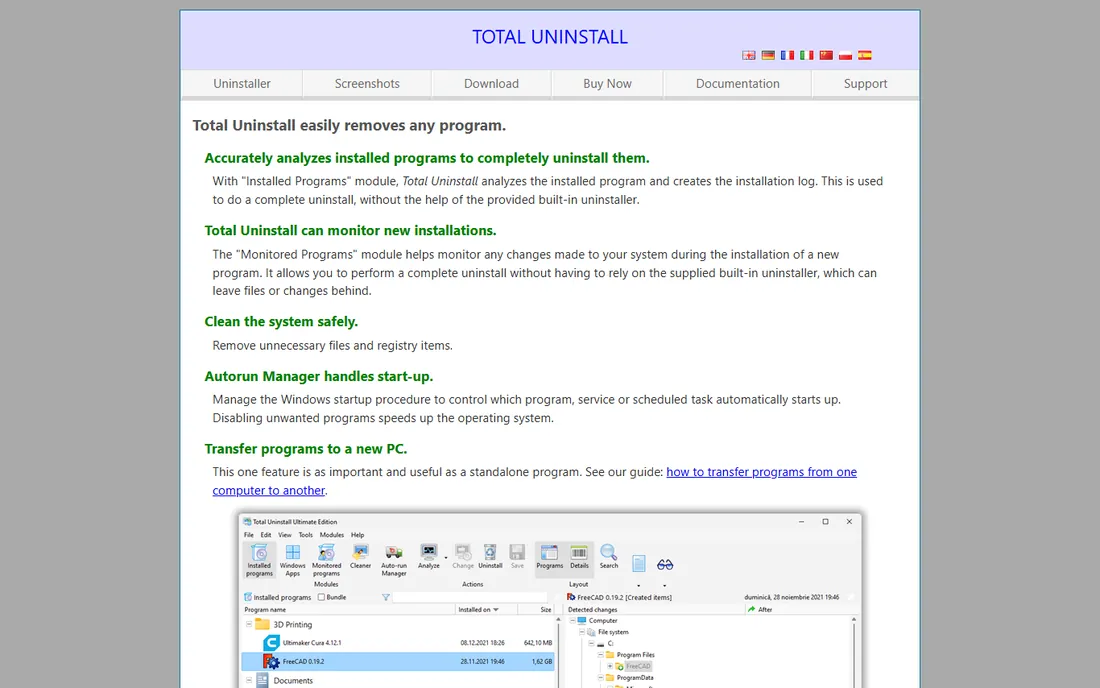
Task: Switch language with the Polish flag icon
Action: (x=845, y=55)
